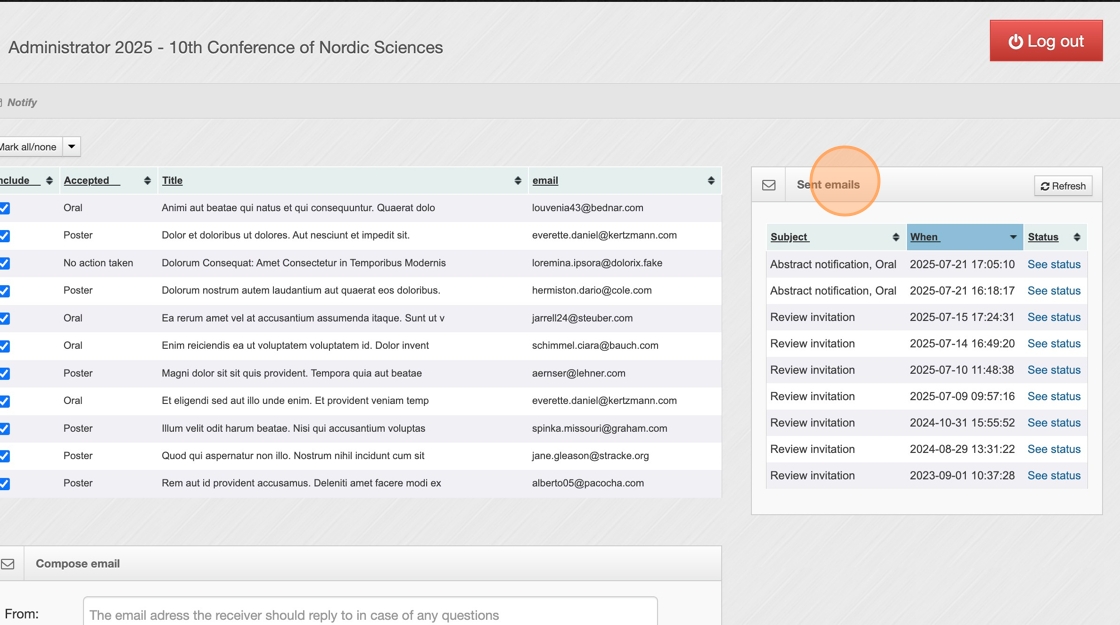Uncheck the include box for louvenia43@bednar.com
The height and width of the screenshot is (625, 1120).
[5, 208]
